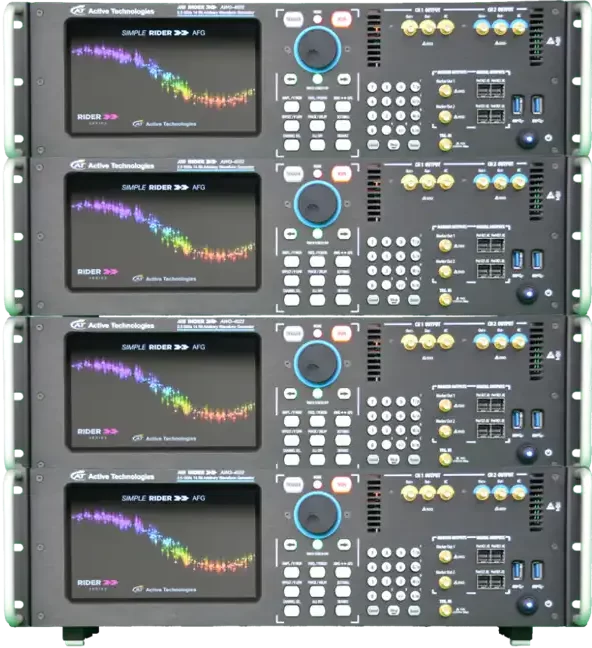
Task: Click the Active Technologies logo on the top unit
Action: point(112,11)
